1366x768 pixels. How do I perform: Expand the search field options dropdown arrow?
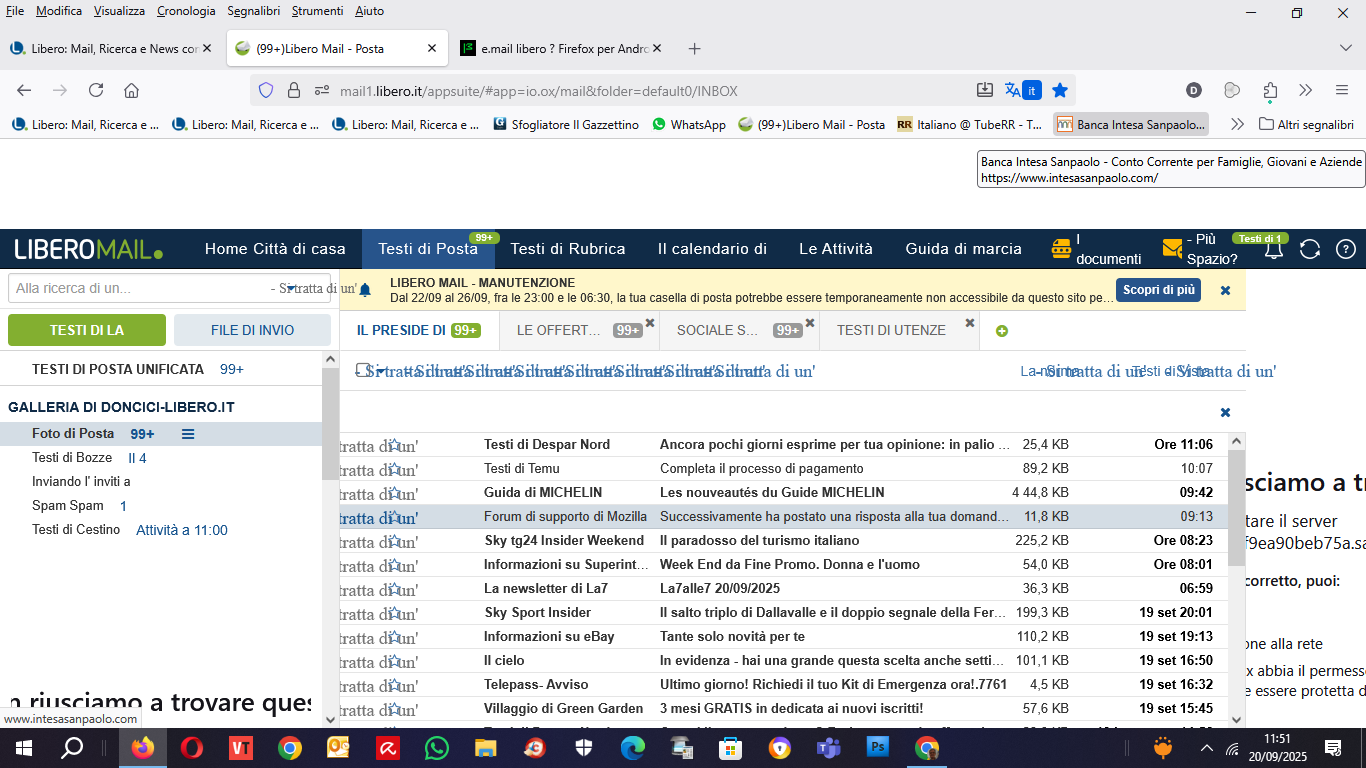(290, 288)
